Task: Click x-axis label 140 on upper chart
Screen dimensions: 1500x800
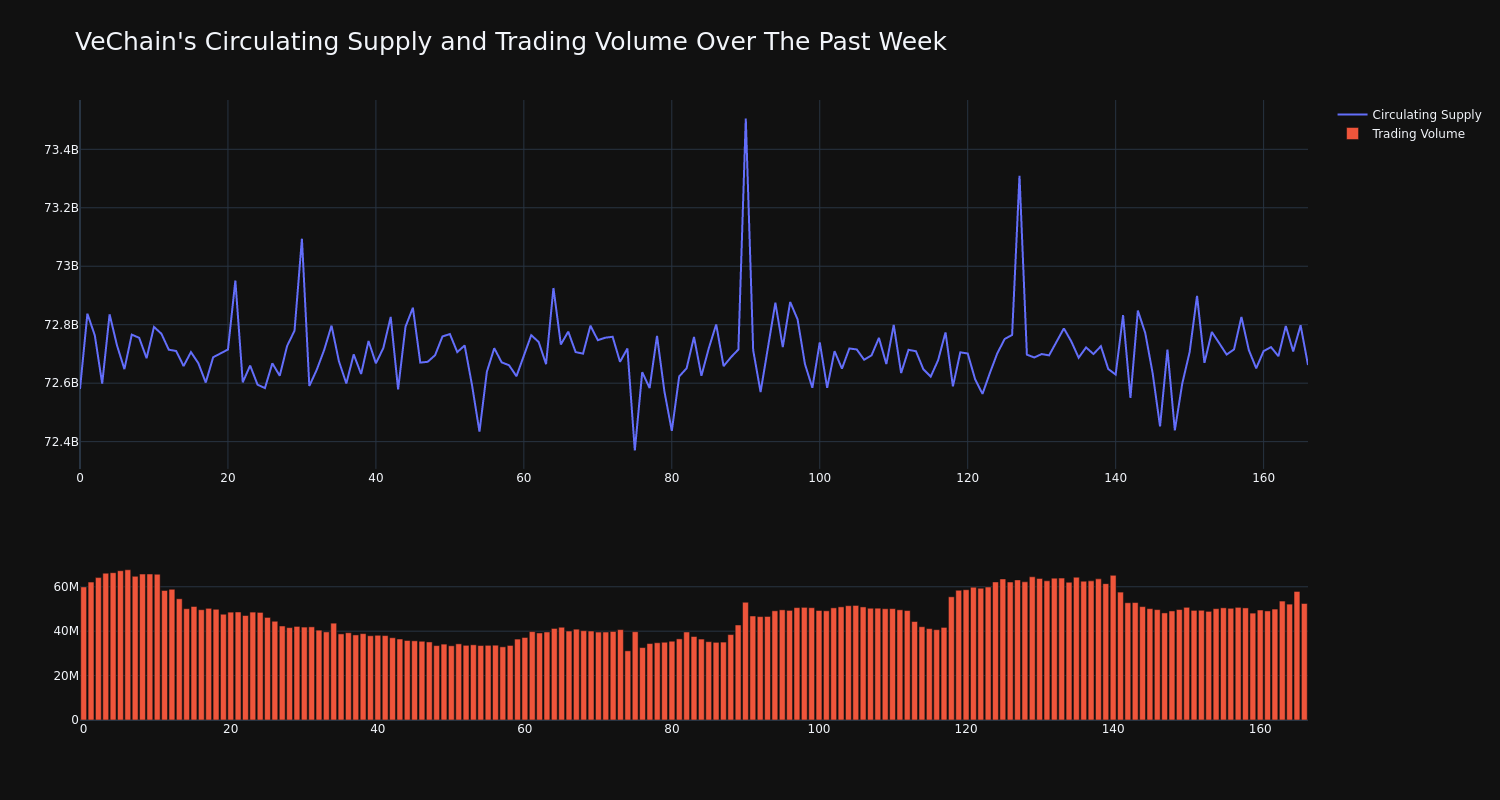Action: click(1115, 478)
